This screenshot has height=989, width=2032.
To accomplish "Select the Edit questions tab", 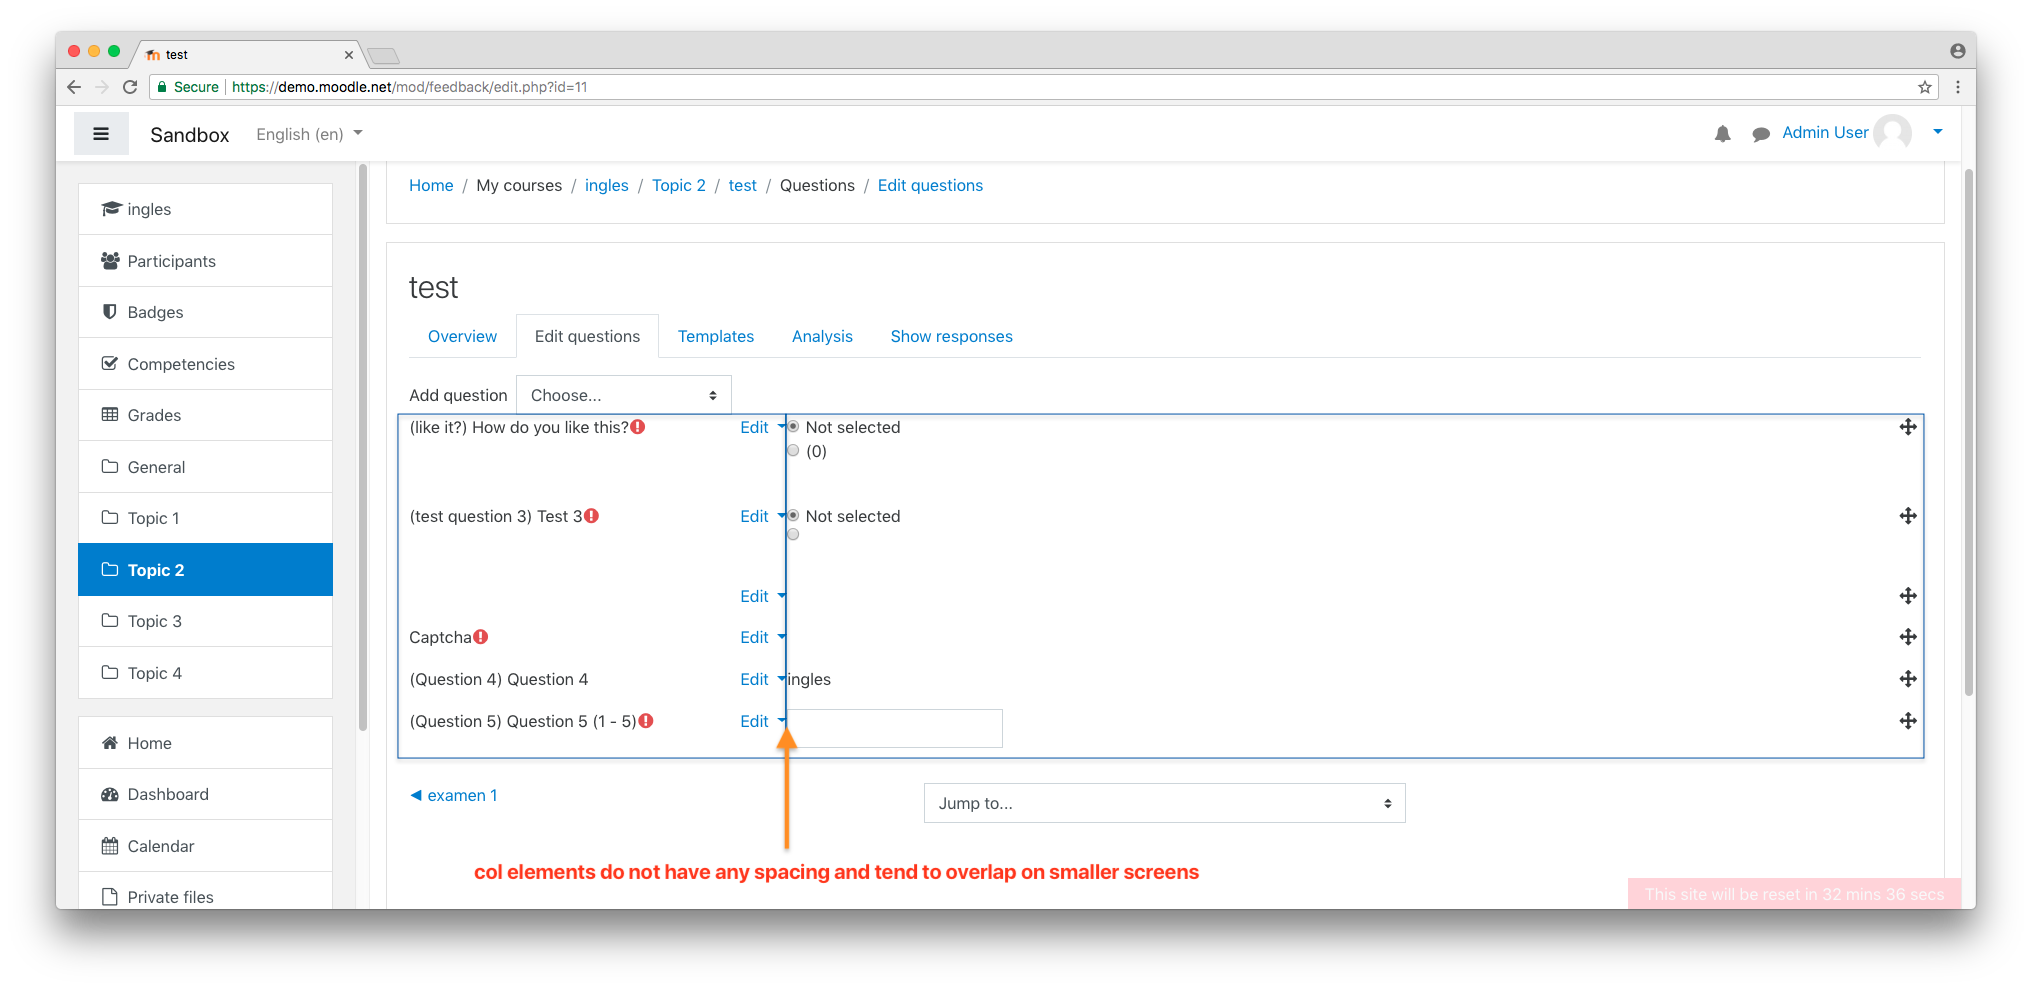I will click(587, 336).
